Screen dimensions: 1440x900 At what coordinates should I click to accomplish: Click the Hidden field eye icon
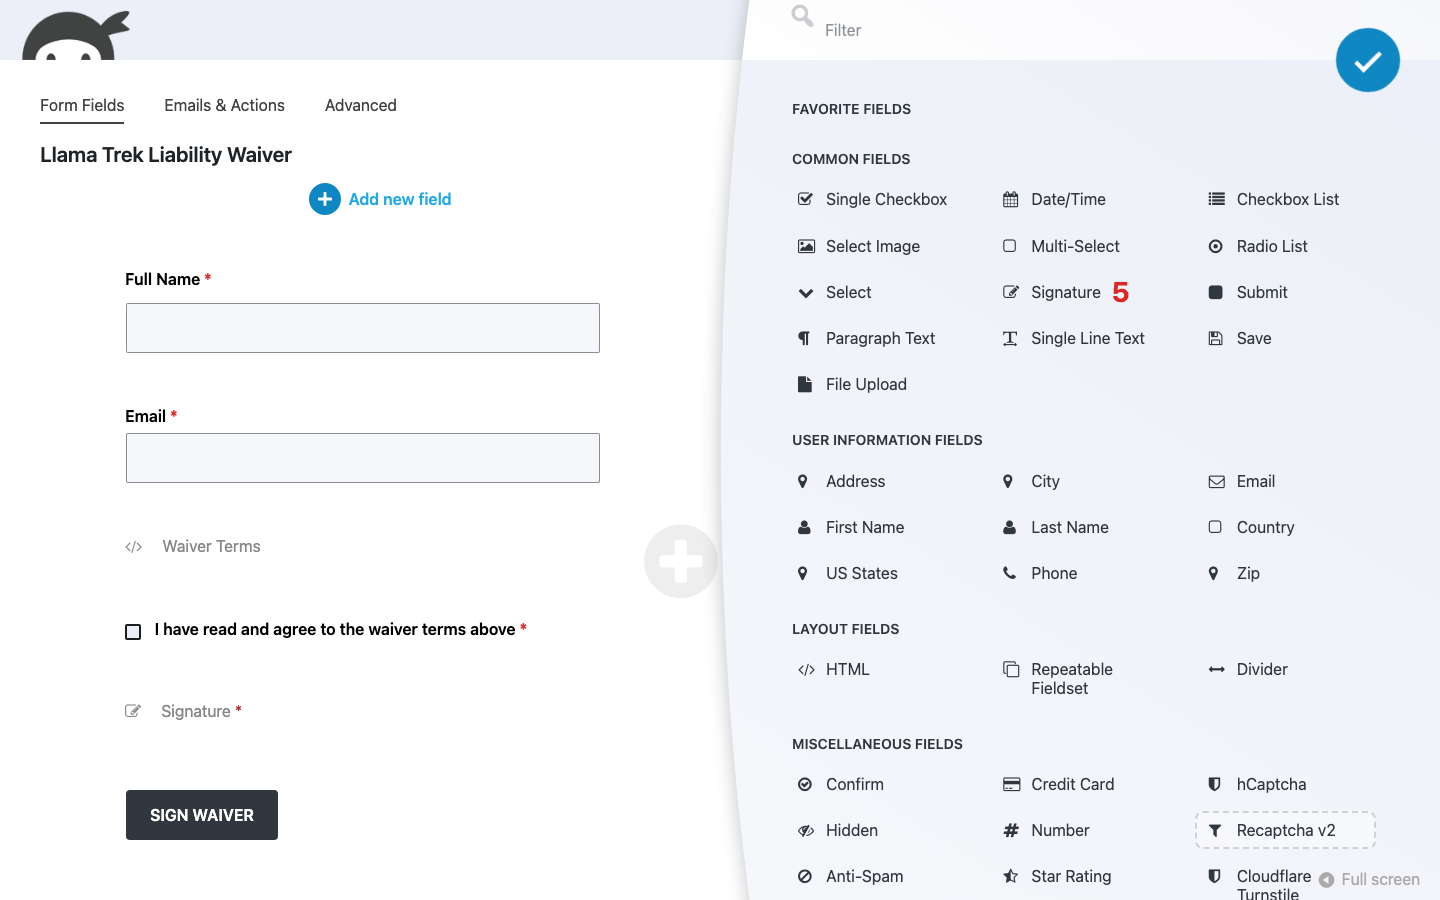click(x=805, y=830)
